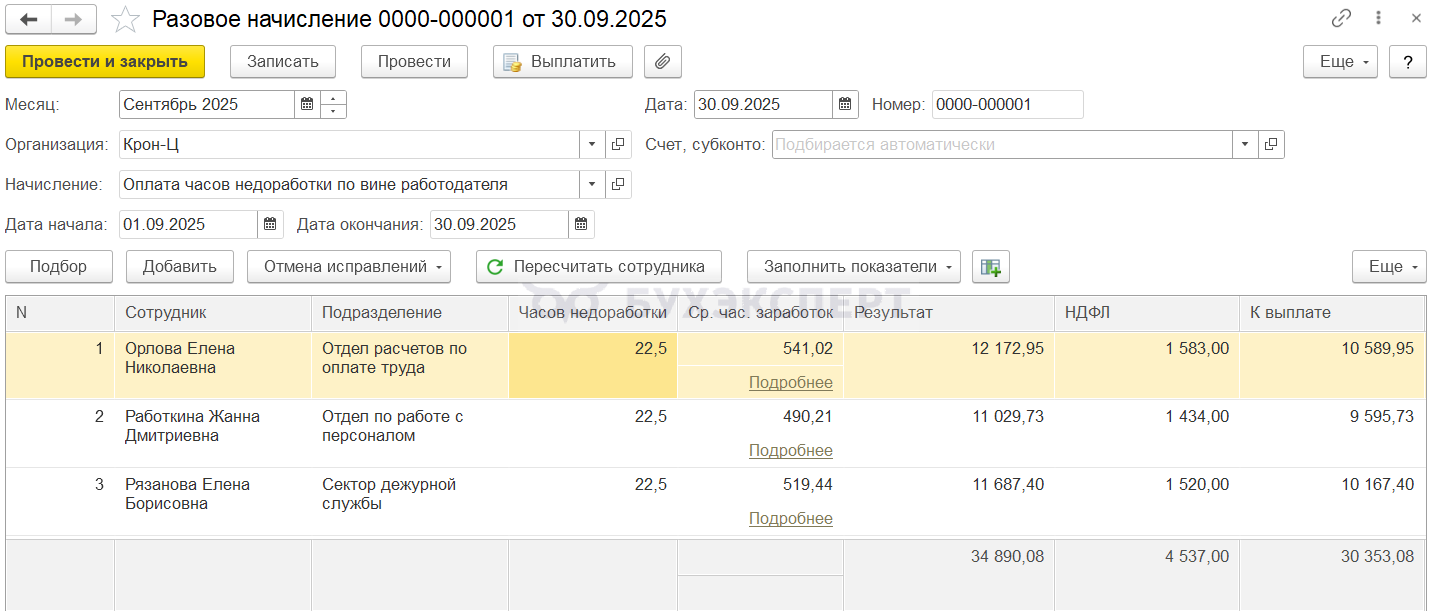Click the НДФЛ column header

pos(1147,313)
